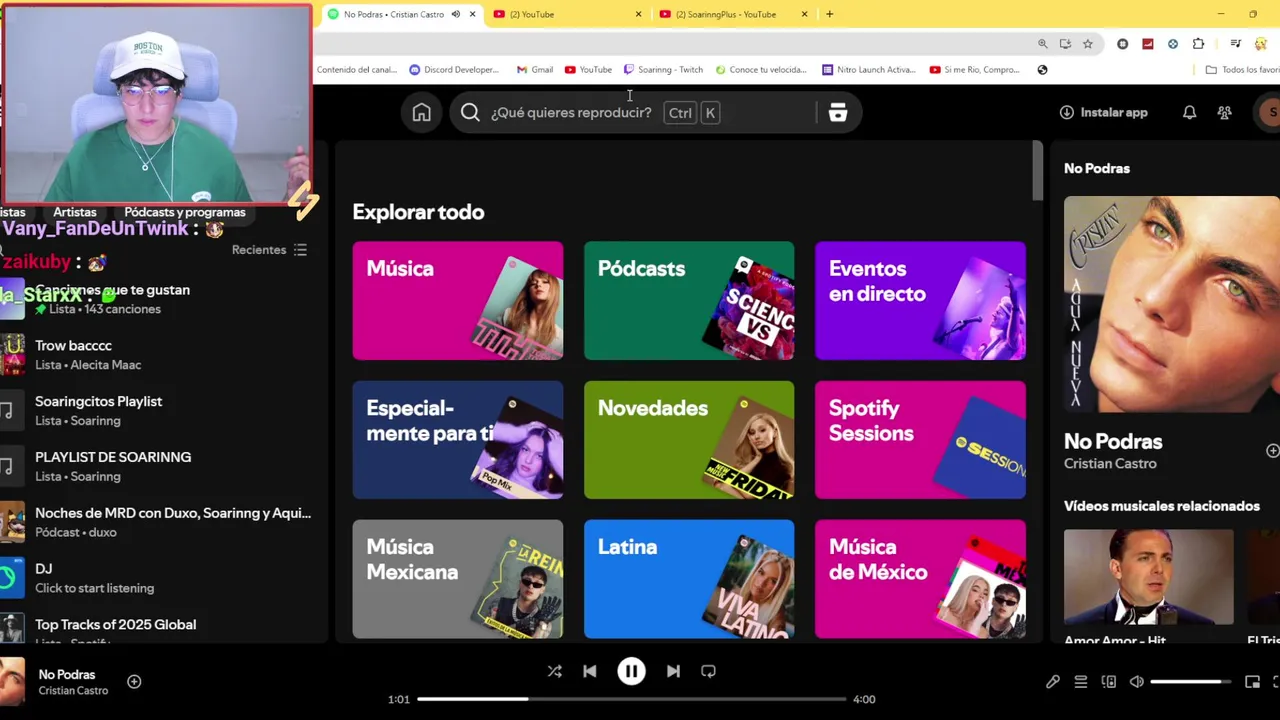Open notifications bell icon
The width and height of the screenshot is (1280, 720).
pyautogui.click(x=1189, y=113)
